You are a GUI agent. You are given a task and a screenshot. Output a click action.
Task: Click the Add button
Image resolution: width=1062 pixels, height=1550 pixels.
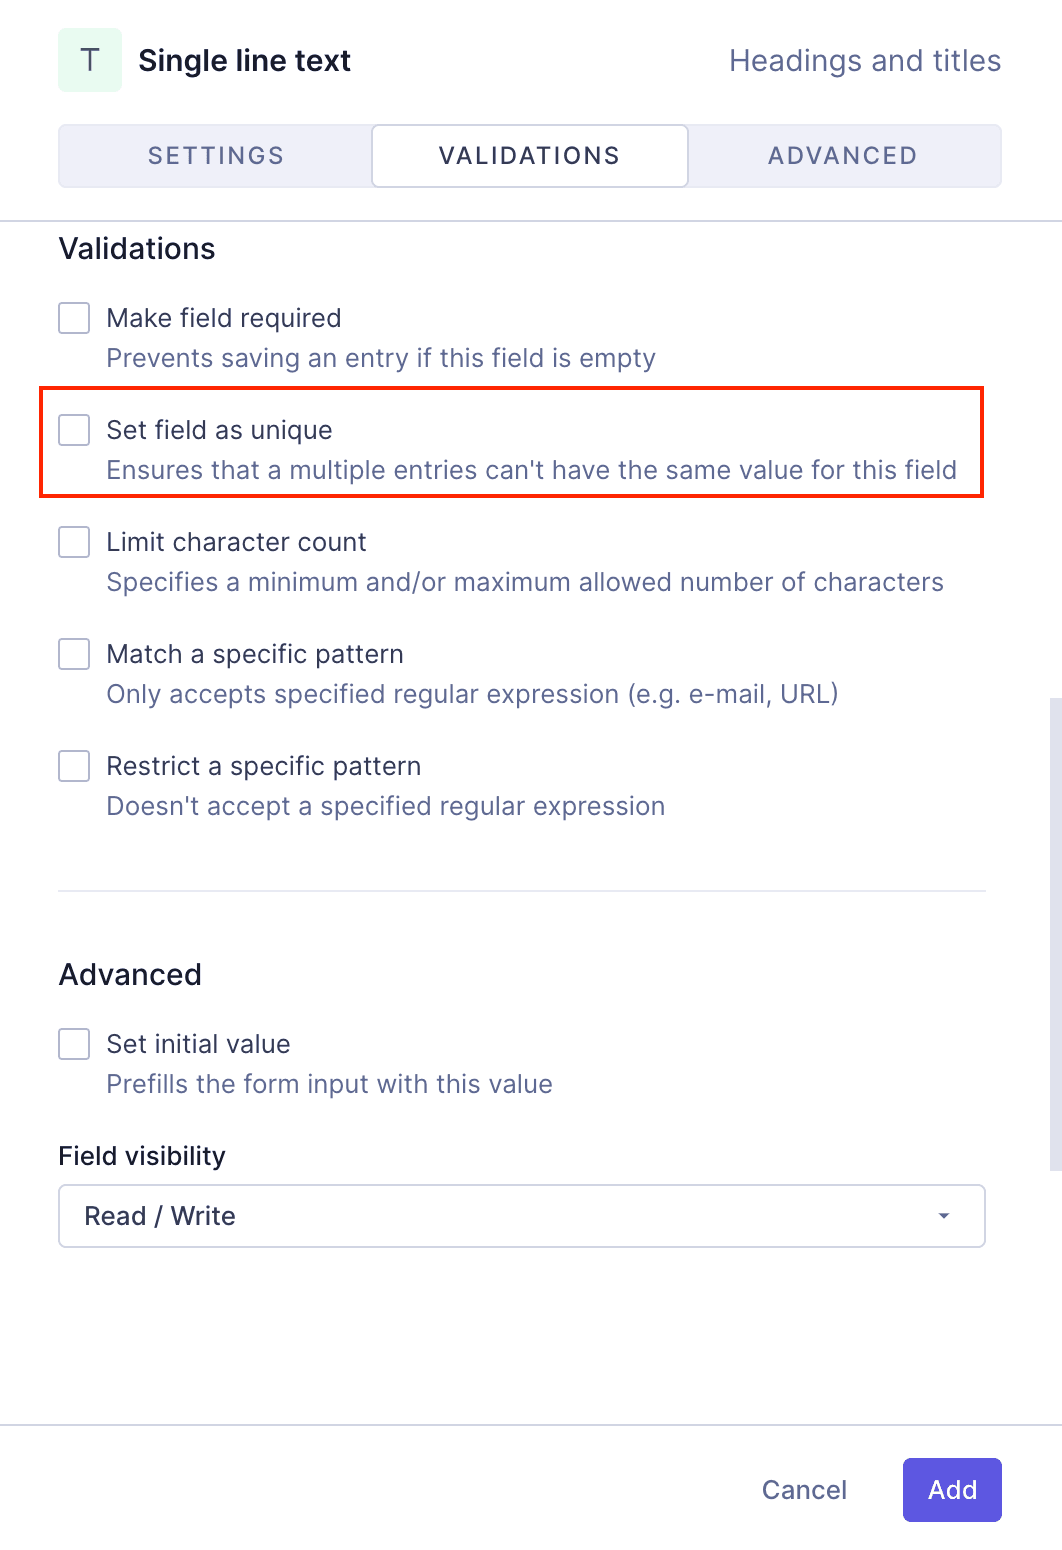(x=951, y=1490)
